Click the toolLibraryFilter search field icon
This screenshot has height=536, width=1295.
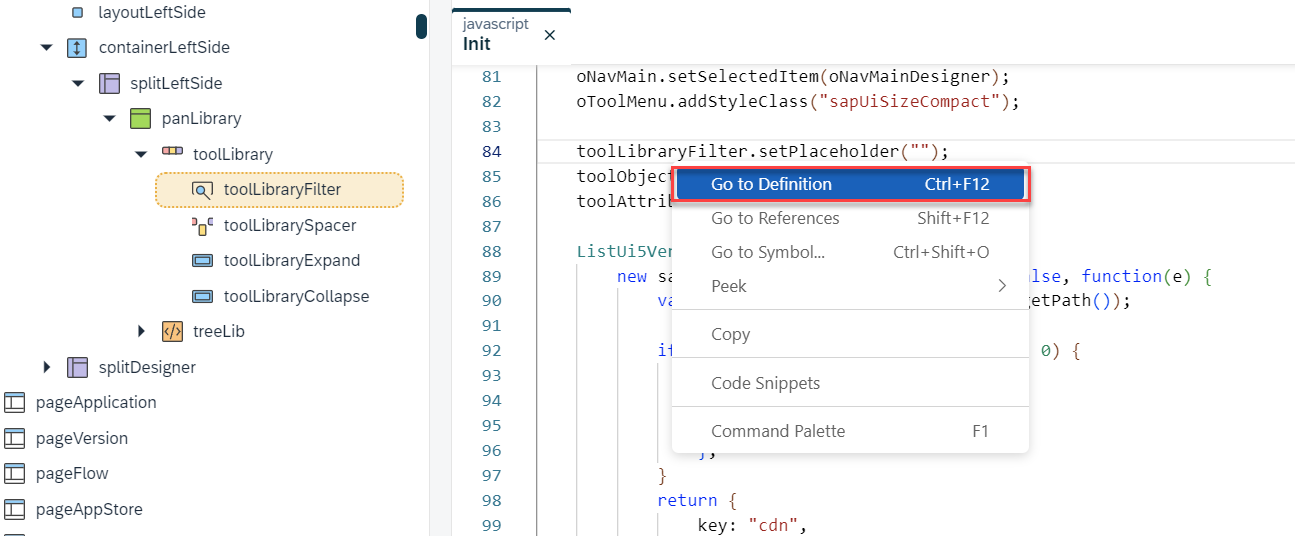pyautogui.click(x=202, y=189)
